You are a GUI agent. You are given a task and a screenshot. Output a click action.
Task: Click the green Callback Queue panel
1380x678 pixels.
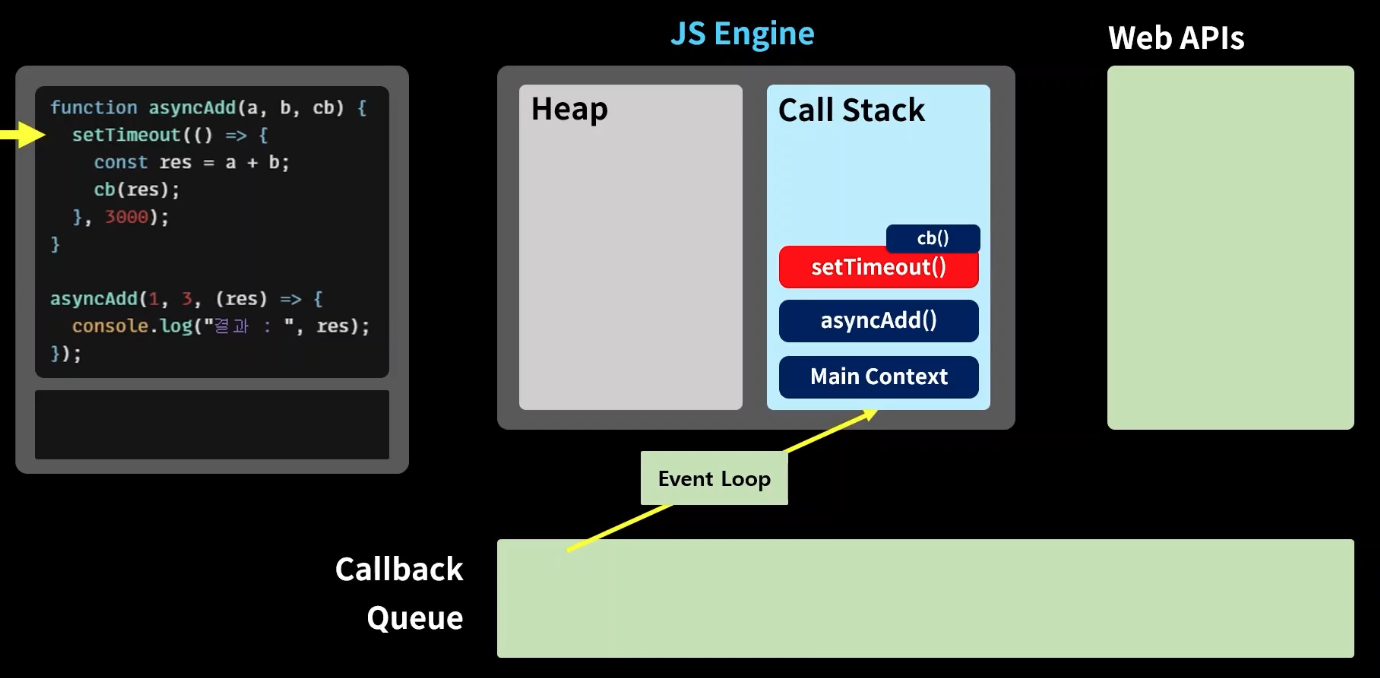(x=925, y=598)
